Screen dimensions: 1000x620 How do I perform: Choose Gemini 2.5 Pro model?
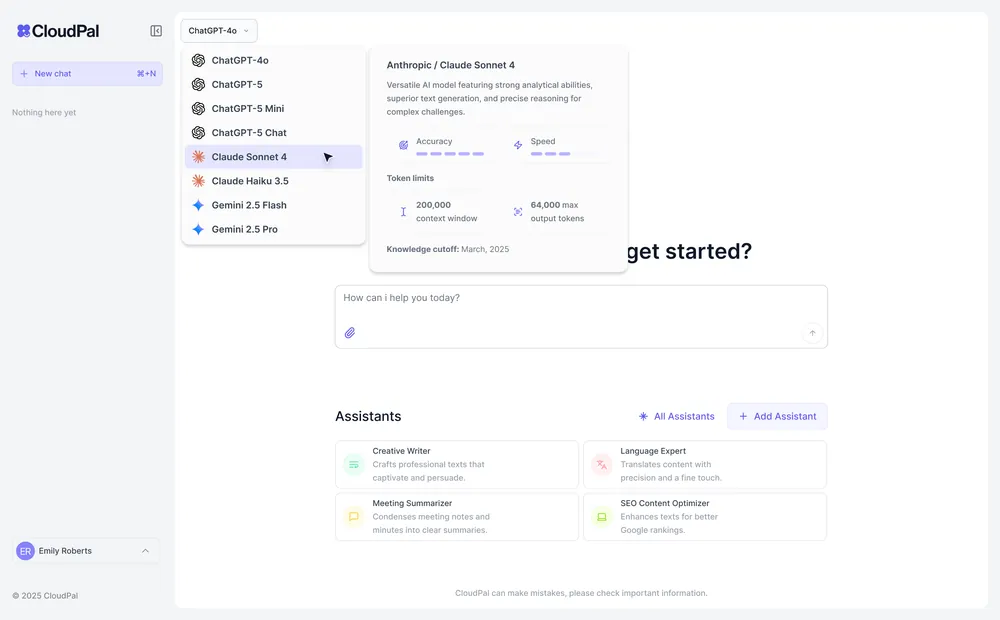274,229
